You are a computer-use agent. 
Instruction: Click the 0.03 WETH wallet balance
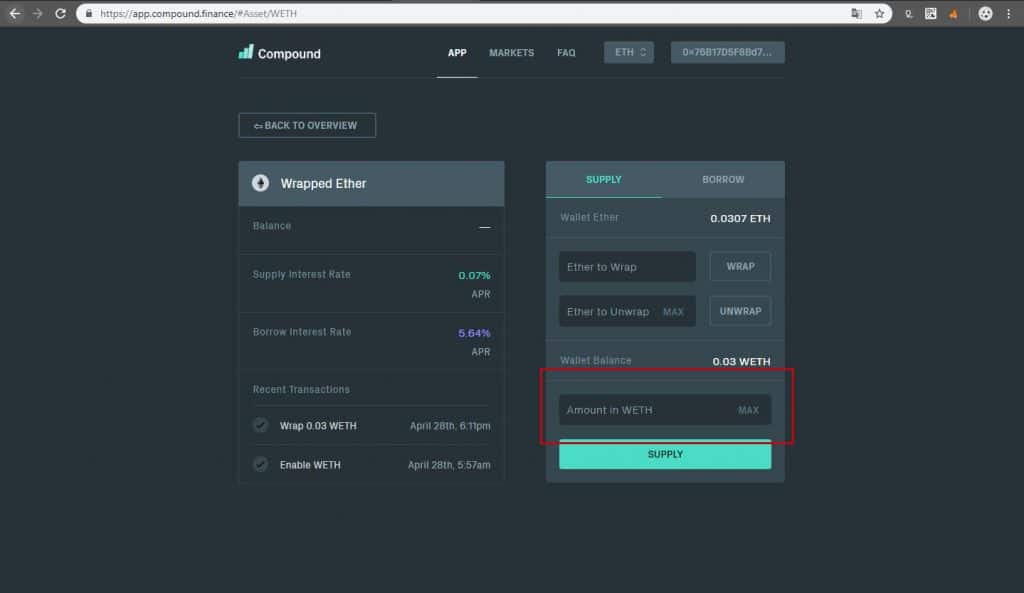(x=741, y=361)
